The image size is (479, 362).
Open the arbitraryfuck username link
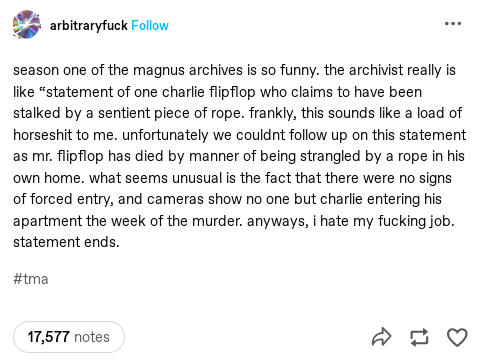click(89, 26)
